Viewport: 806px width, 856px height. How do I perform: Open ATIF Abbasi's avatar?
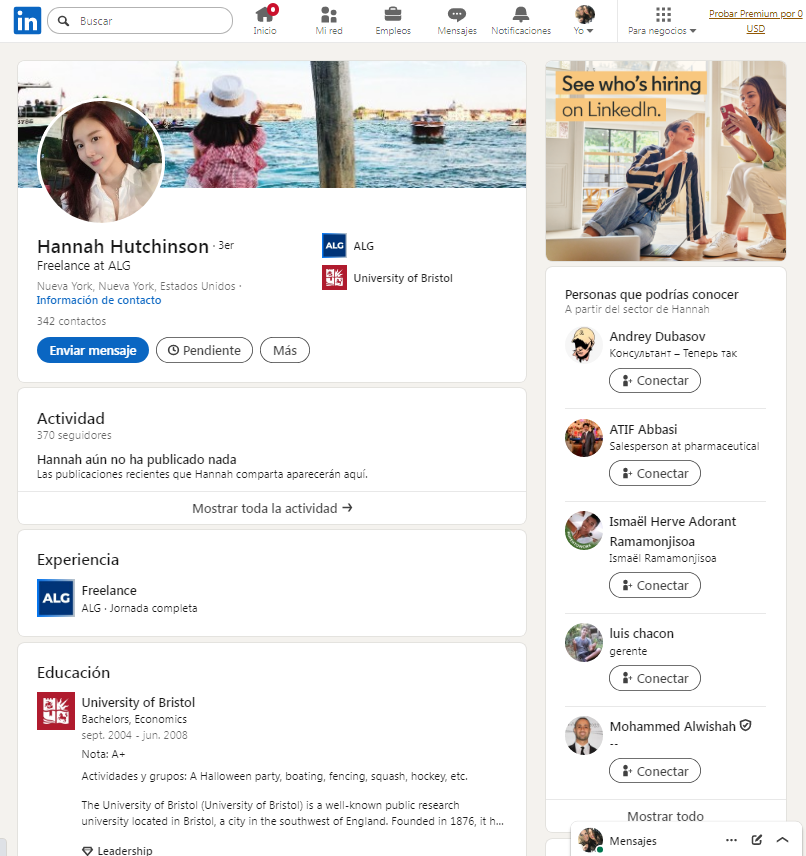point(584,438)
